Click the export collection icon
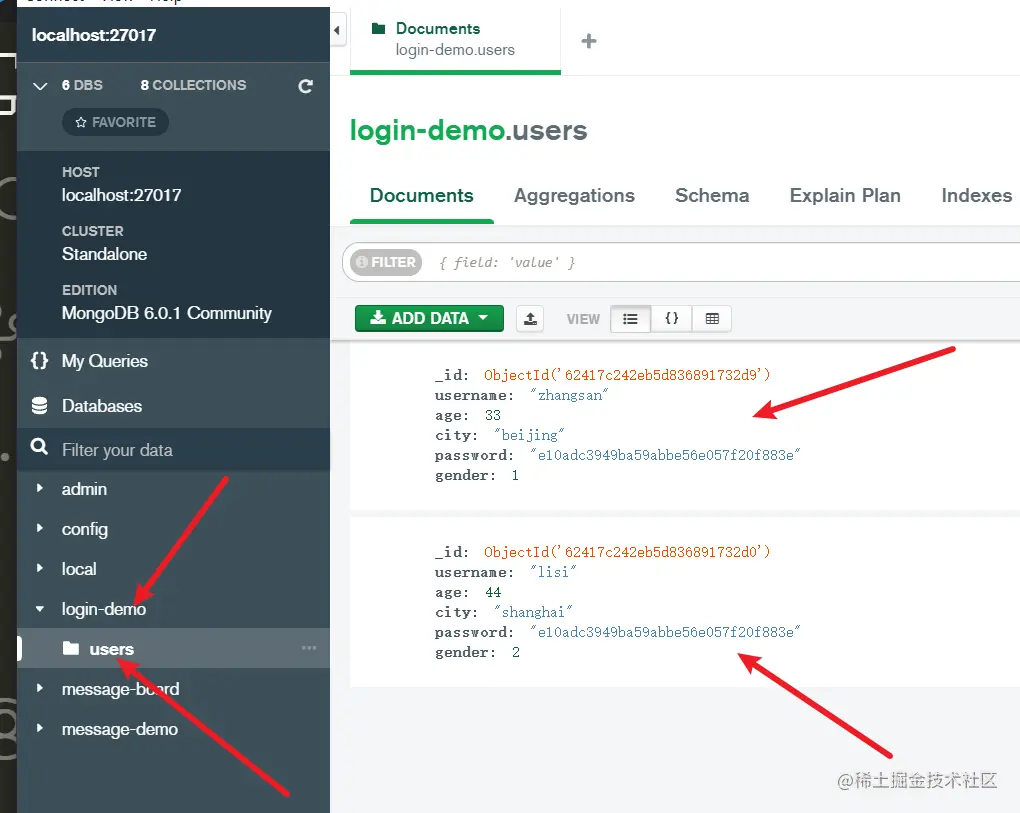 tap(530, 319)
